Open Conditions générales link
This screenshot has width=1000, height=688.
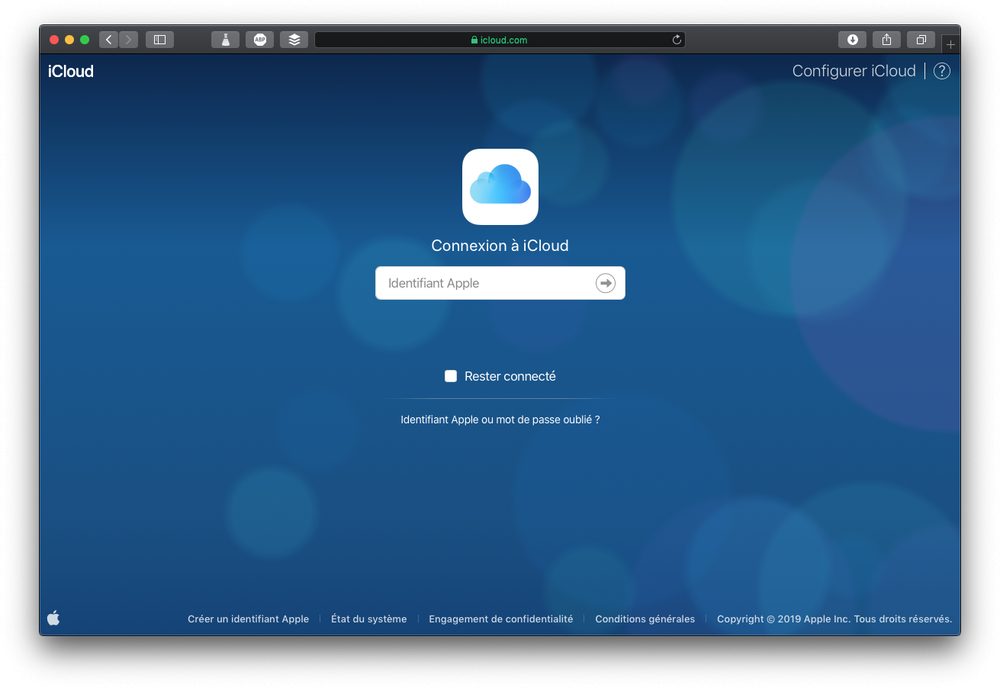tap(645, 618)
